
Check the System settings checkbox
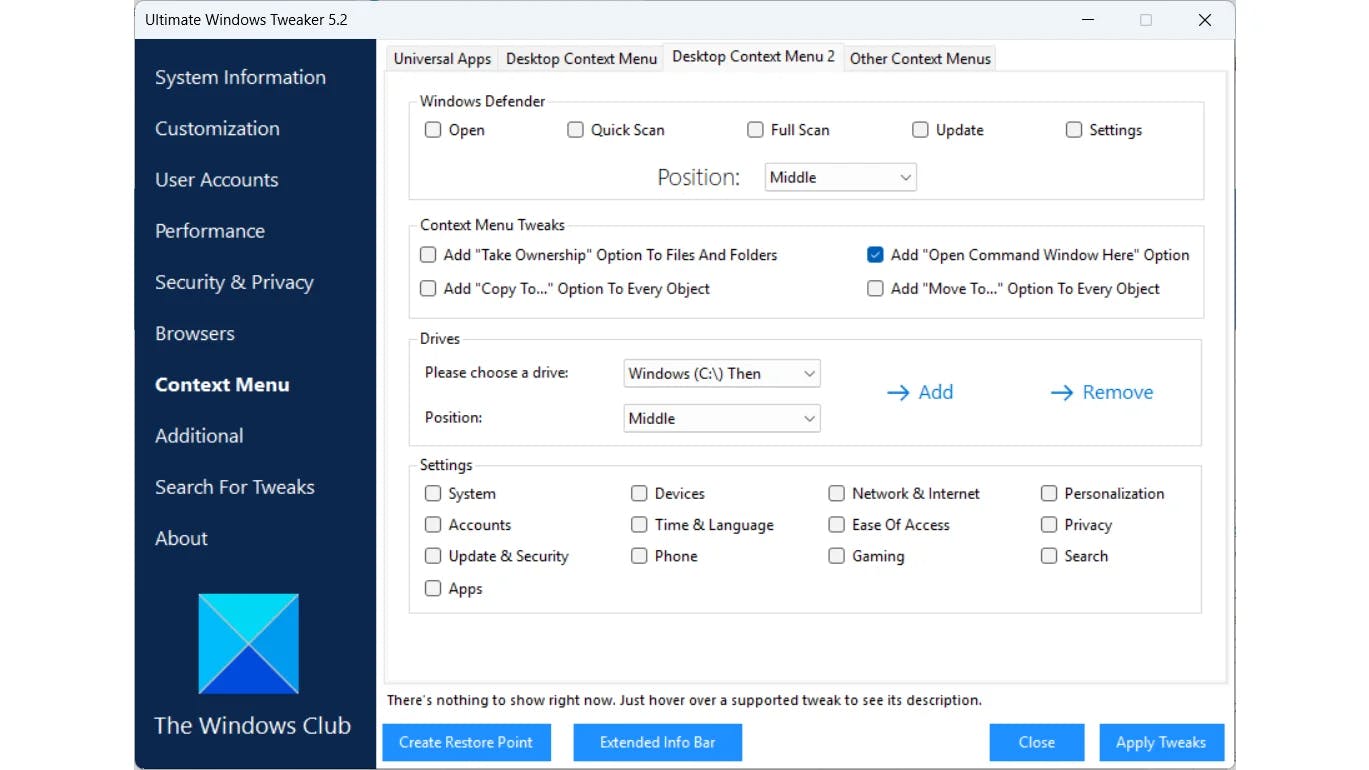(433, 493)
